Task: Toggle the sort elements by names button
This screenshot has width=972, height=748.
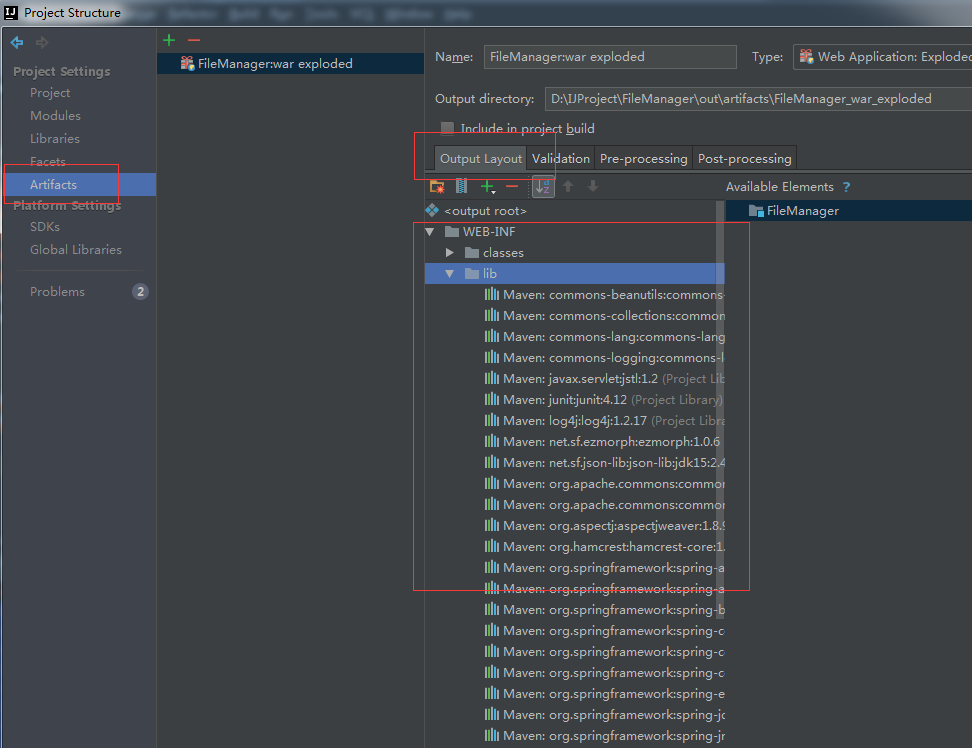Action: click(542, 186)
